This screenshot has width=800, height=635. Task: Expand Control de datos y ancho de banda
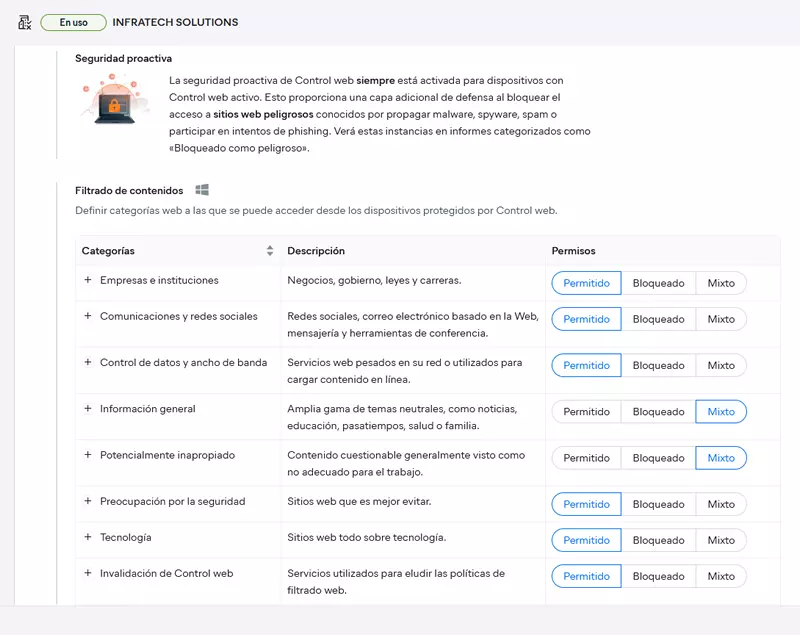pyautogui.click(x=88, y=363)
